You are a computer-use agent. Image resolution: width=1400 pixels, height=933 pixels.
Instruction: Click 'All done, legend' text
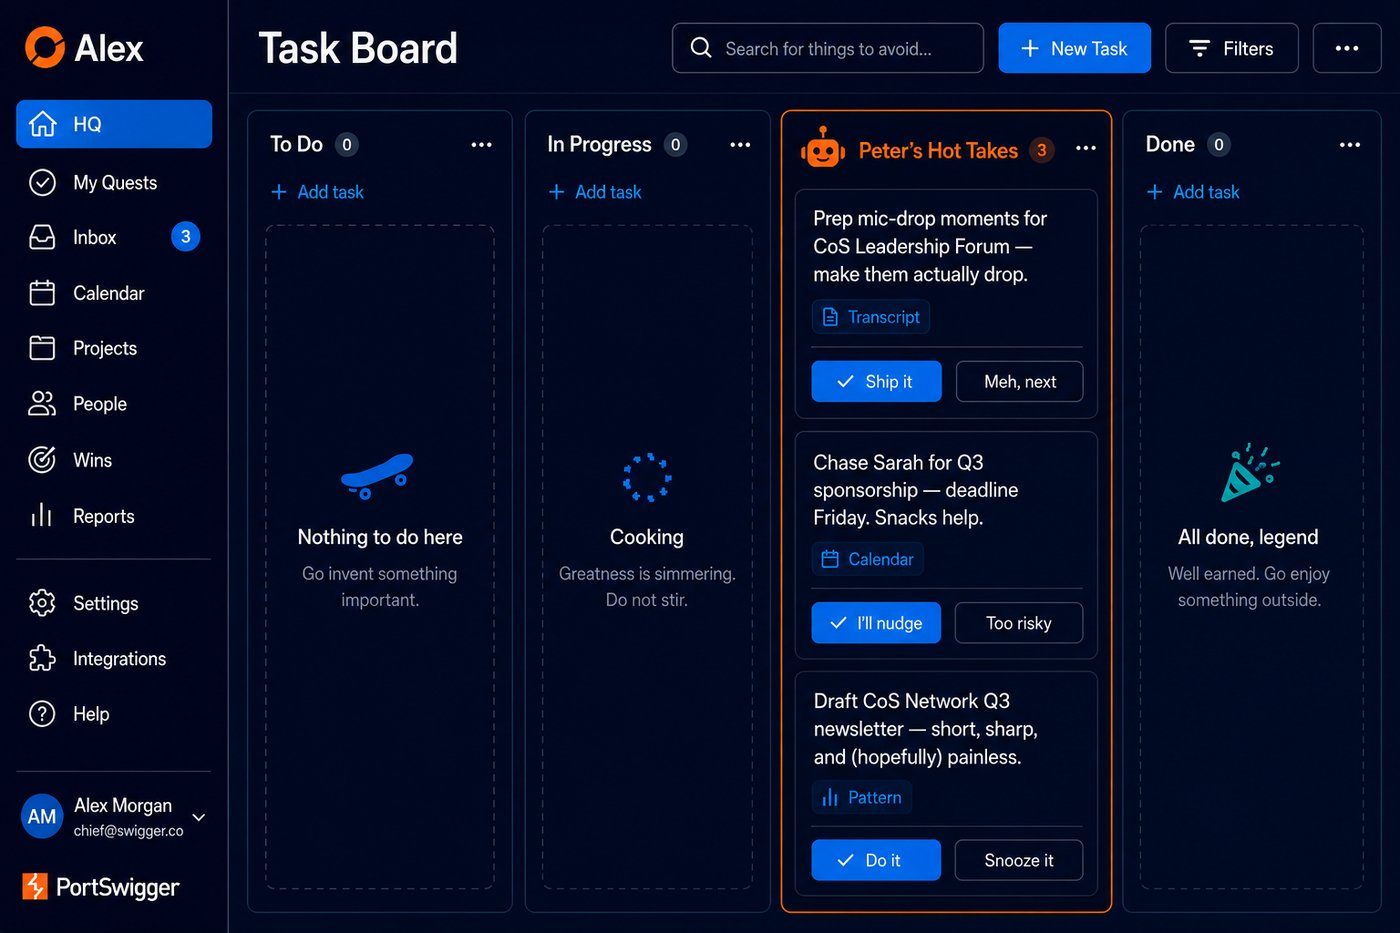click(1248, 537)
